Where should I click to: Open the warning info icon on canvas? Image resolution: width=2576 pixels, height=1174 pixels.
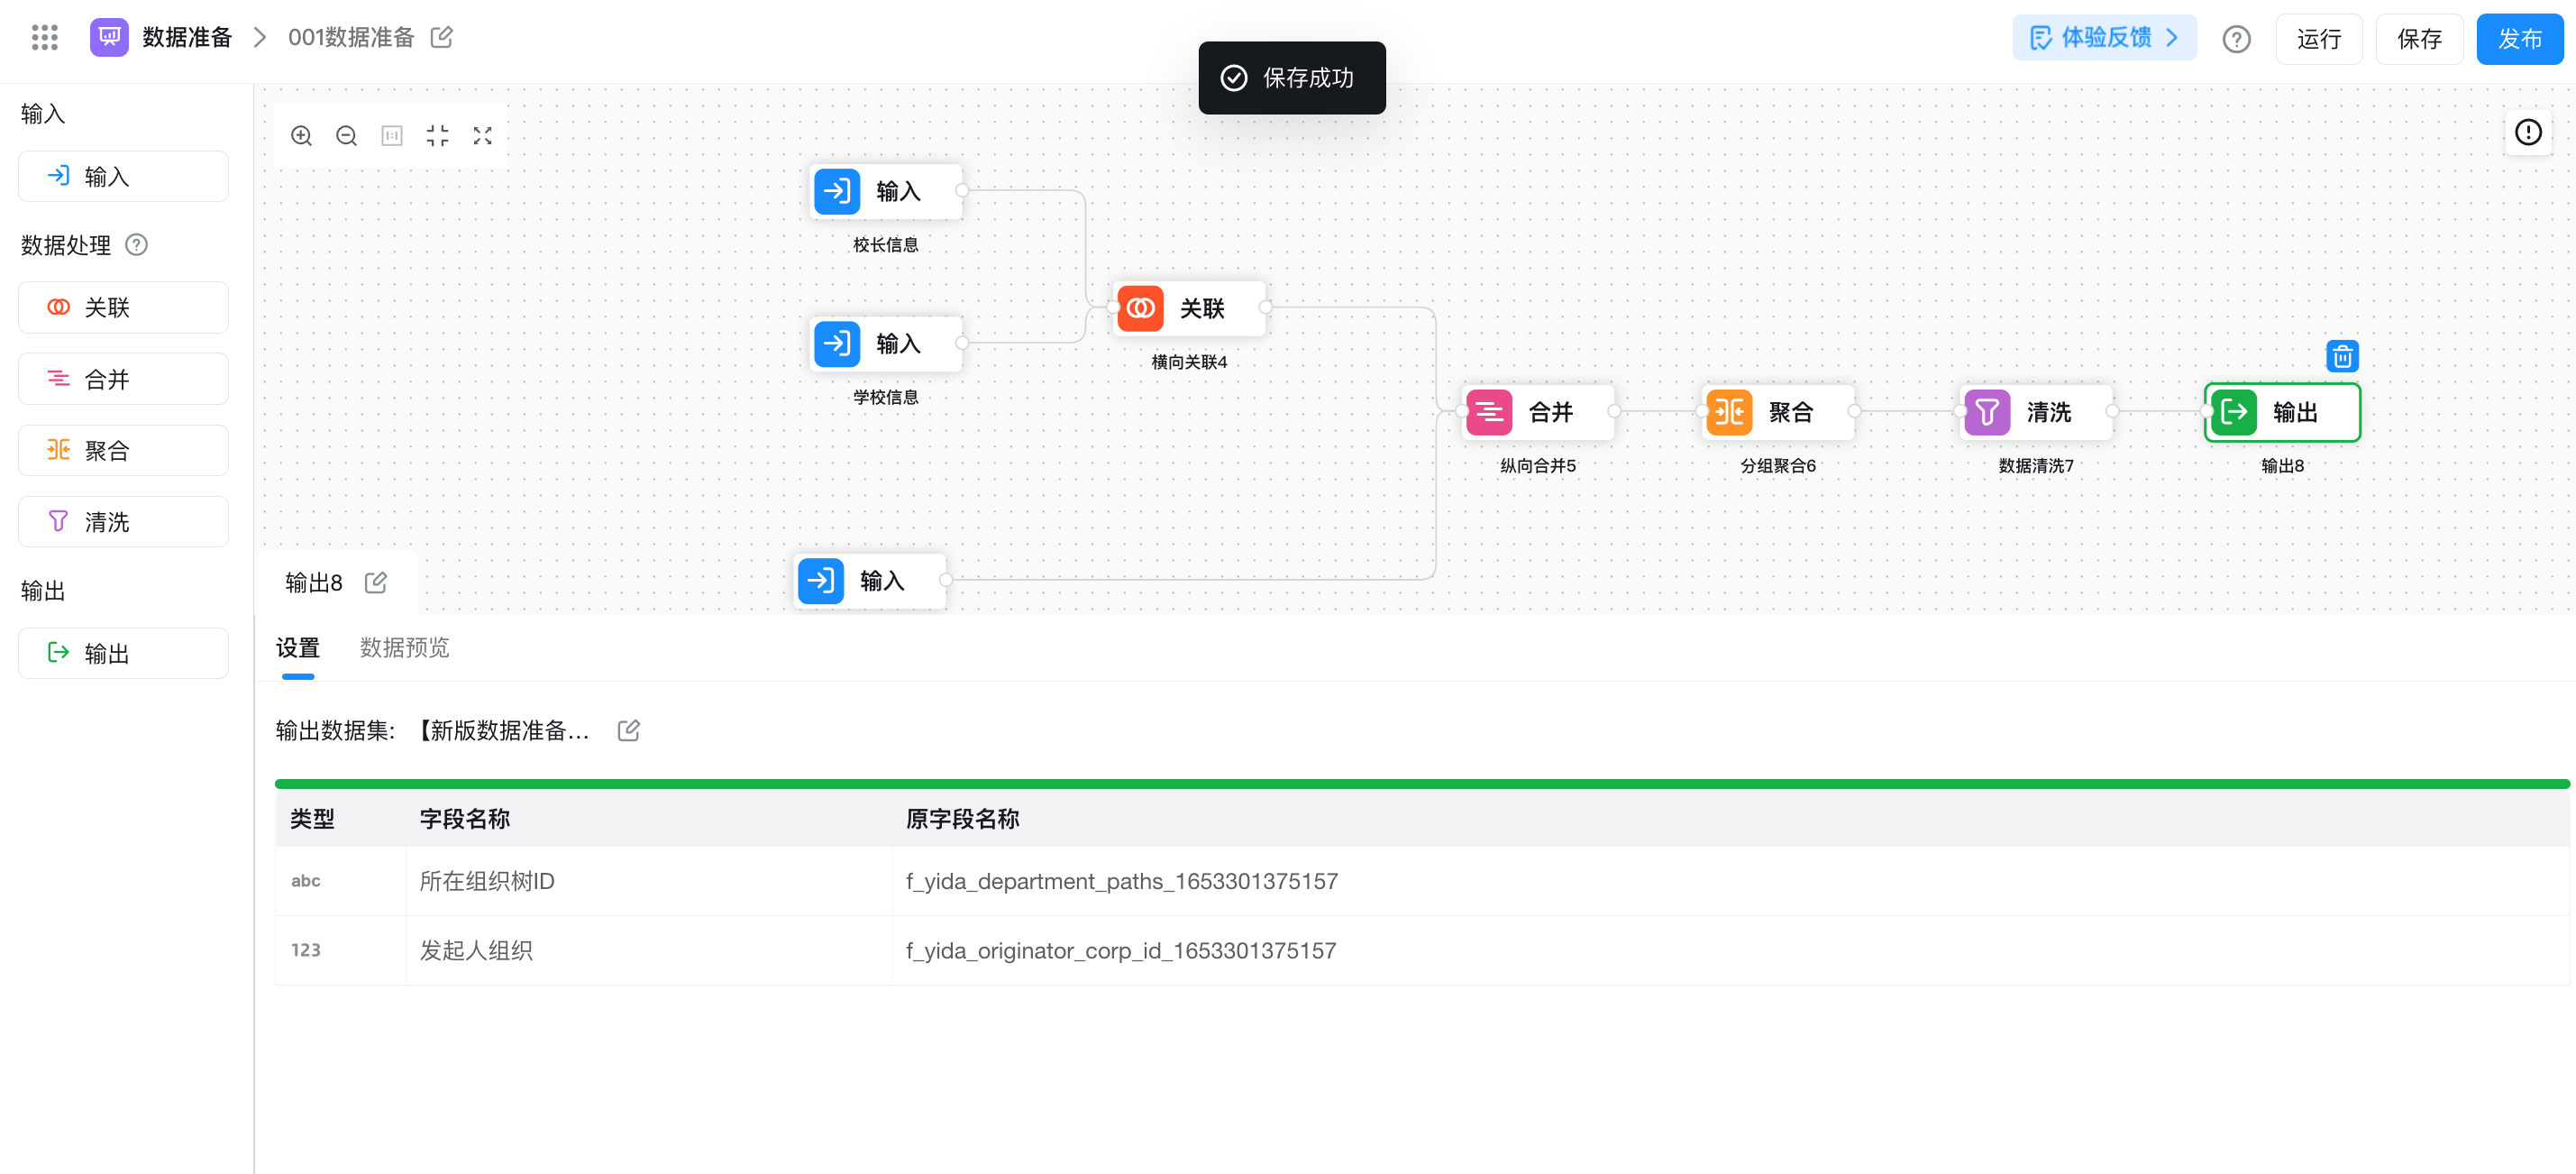coord(2528,132)
